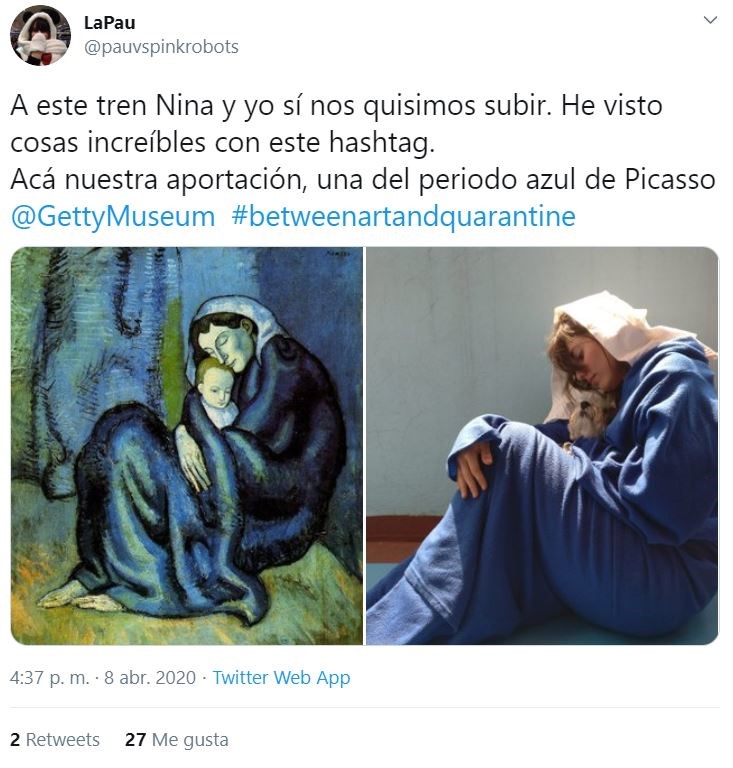Click the LaPau display name
Image resolution: width=733 pixels, height=768 pixels.
click(110, 23)
